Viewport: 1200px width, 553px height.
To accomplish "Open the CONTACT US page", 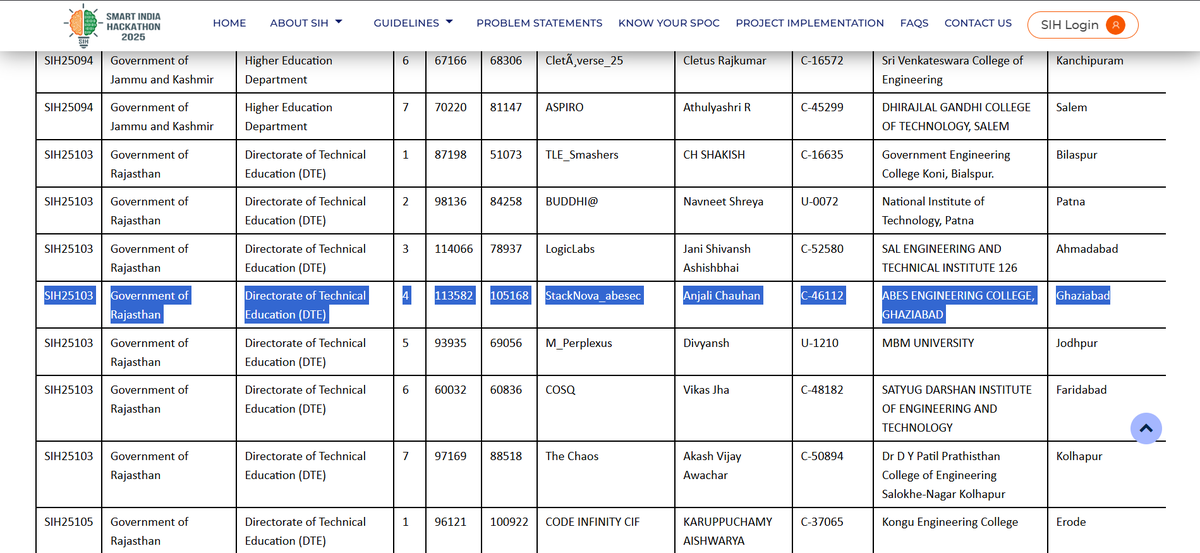I will [978, 23].
